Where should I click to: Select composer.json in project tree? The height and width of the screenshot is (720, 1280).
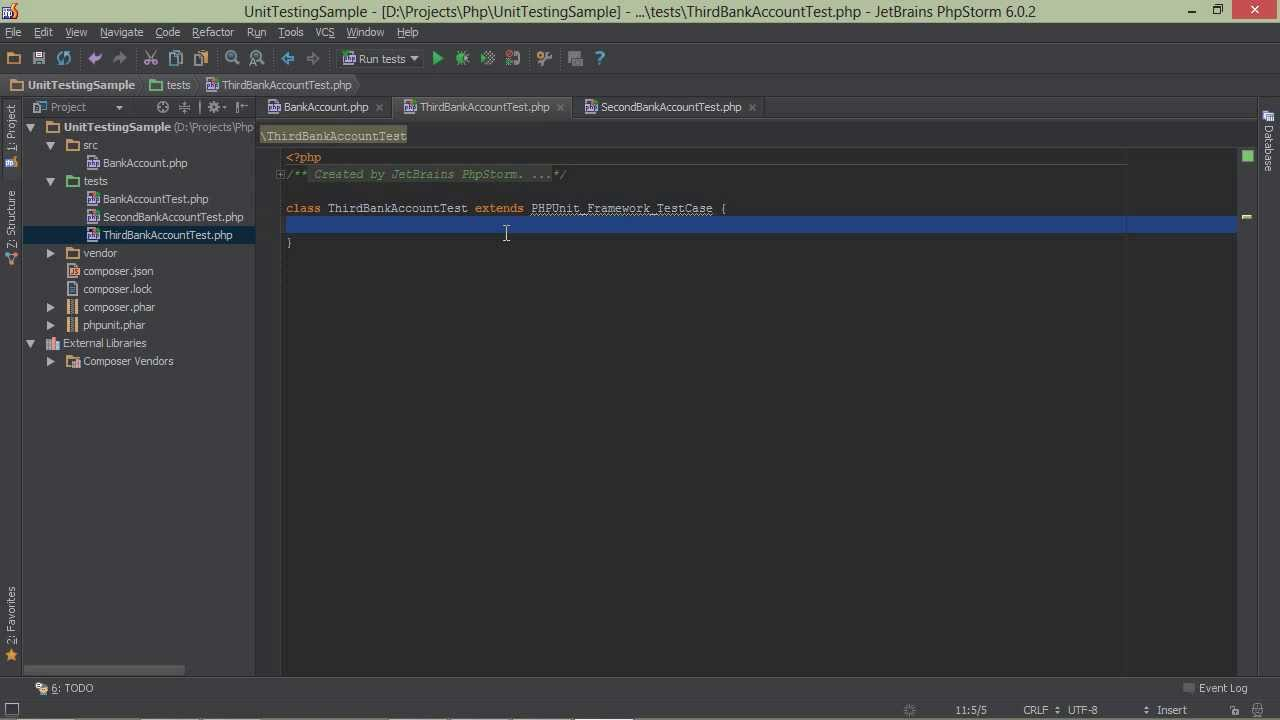point(118,271)
